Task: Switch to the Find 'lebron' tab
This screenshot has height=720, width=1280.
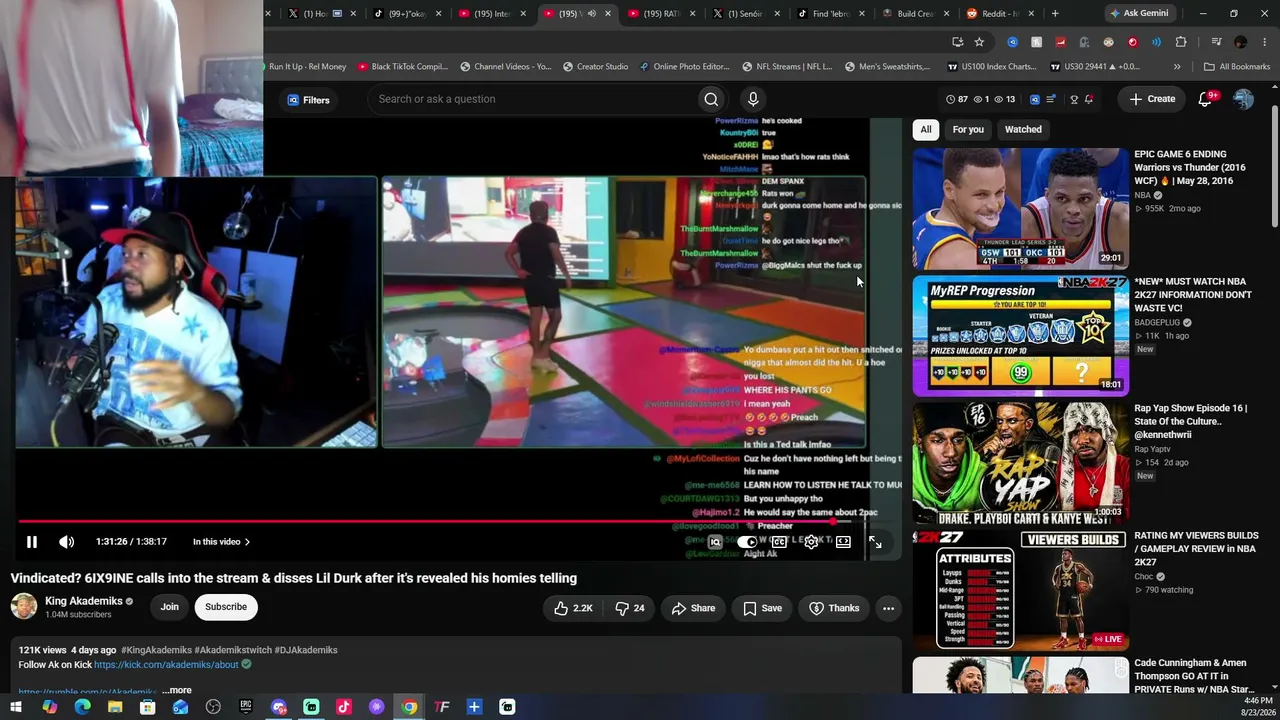Action: (x=830, y=13)
